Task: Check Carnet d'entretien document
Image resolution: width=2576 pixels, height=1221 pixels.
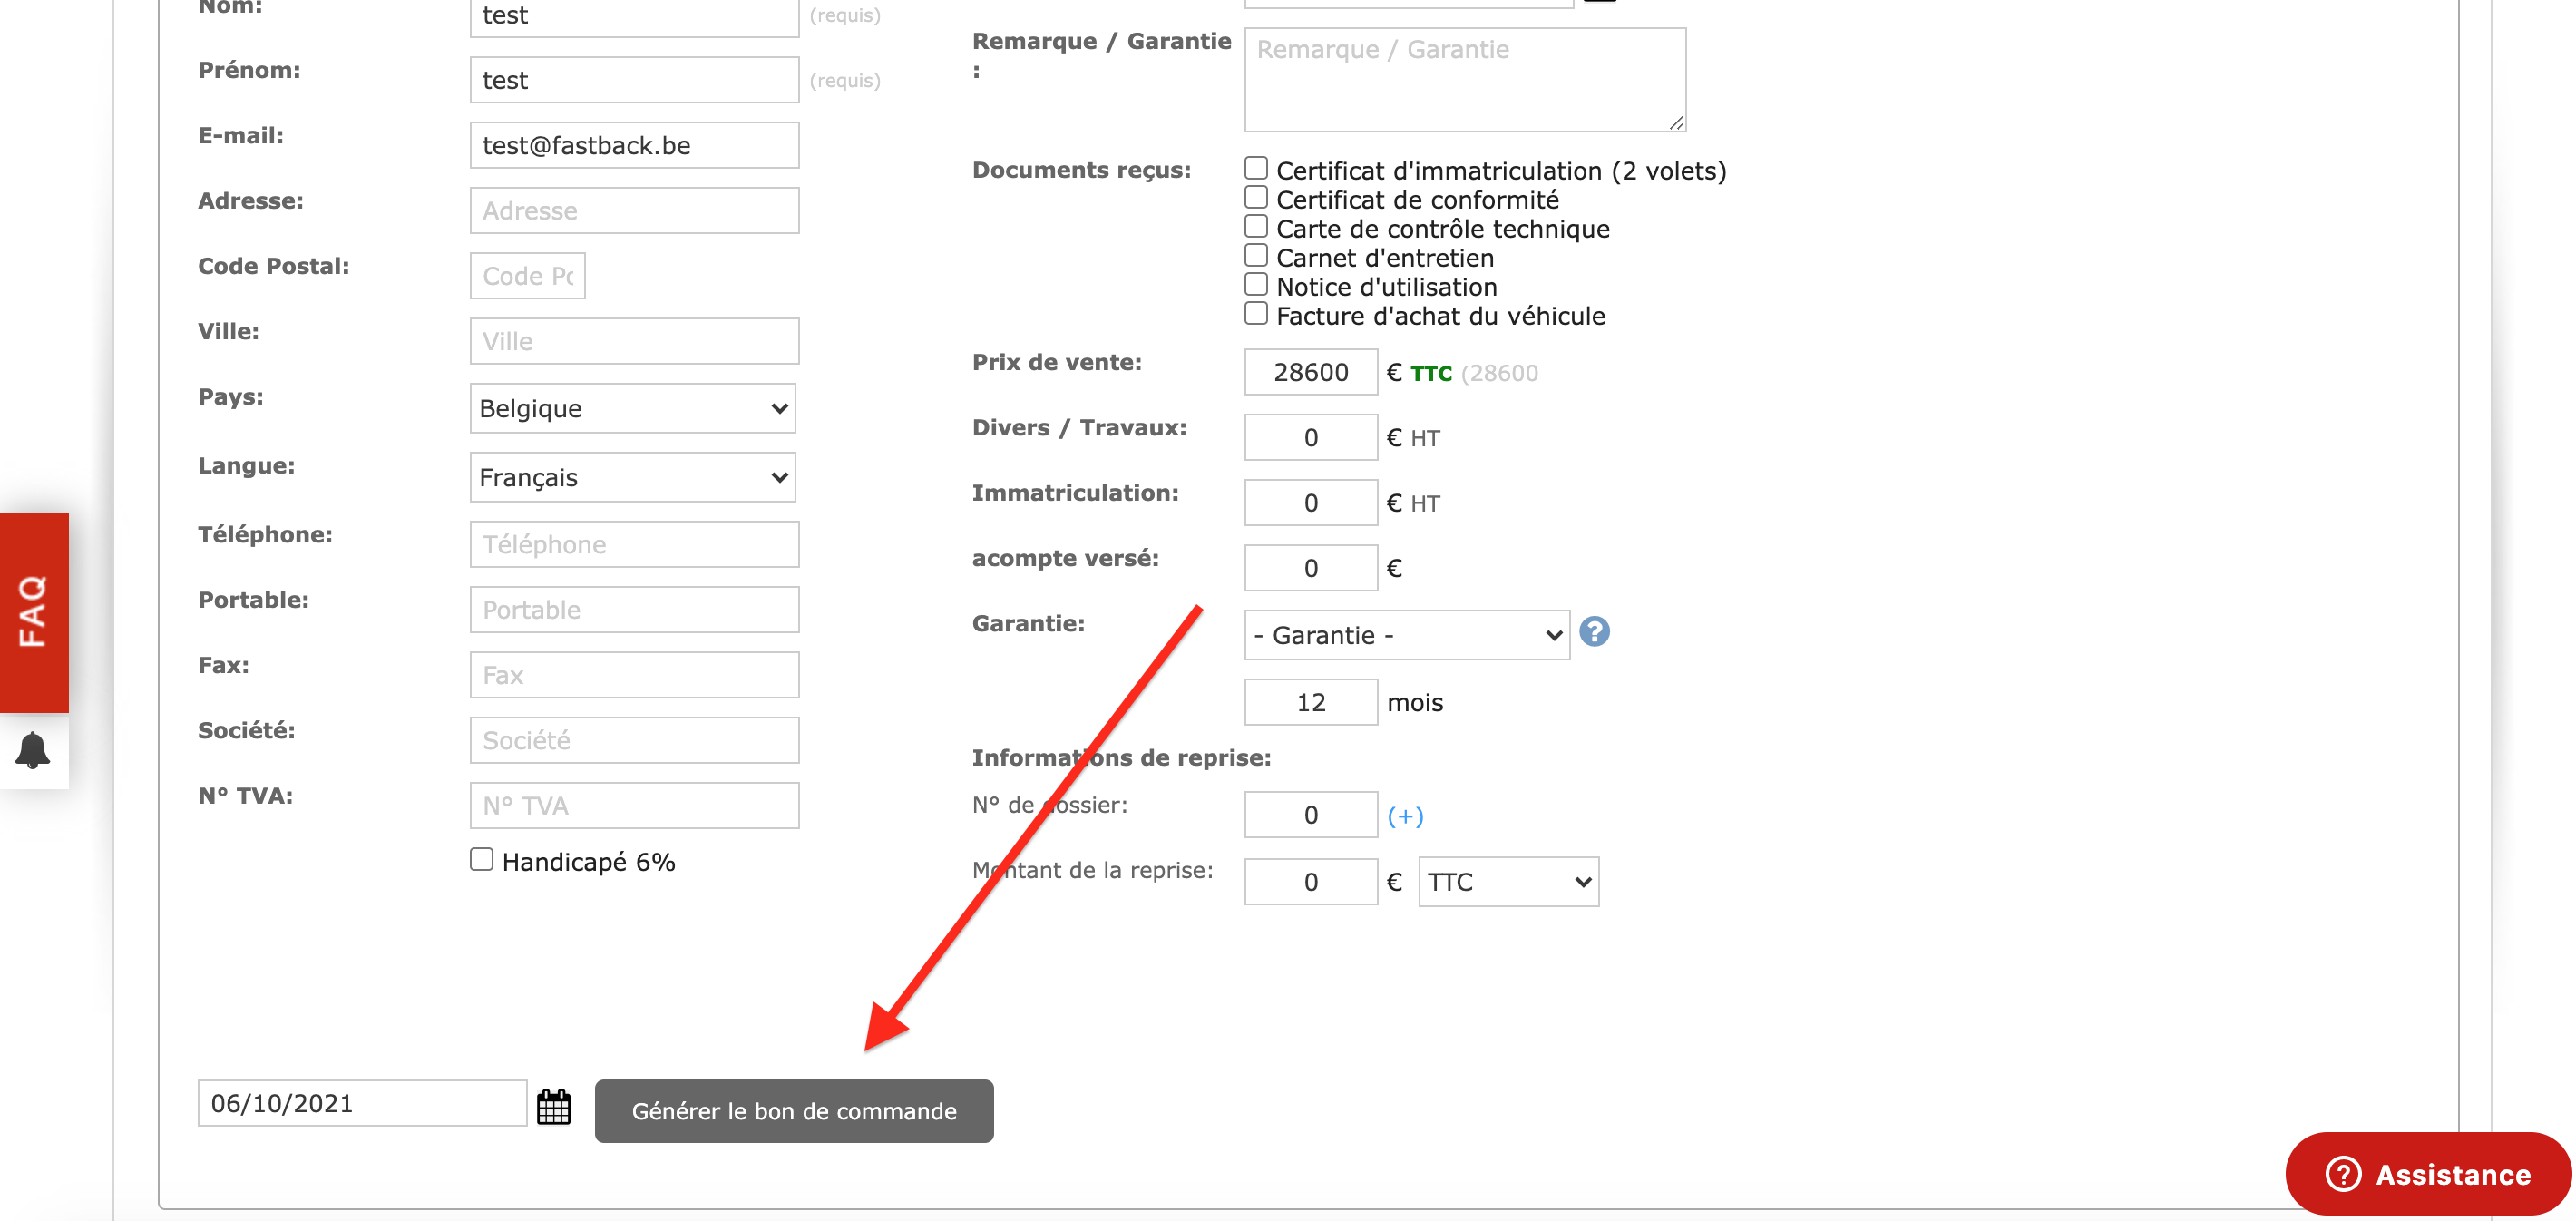Action: coord(1256,255)
